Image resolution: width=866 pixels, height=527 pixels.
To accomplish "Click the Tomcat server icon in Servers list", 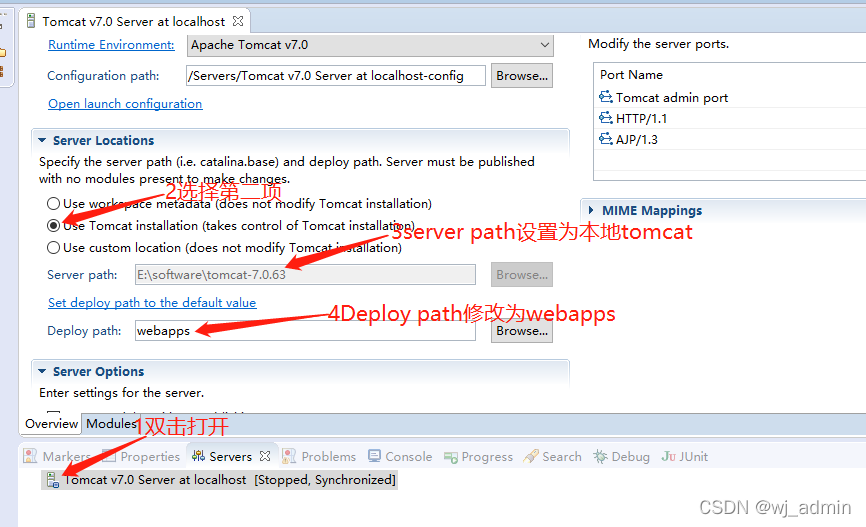I will click(53, 480).
